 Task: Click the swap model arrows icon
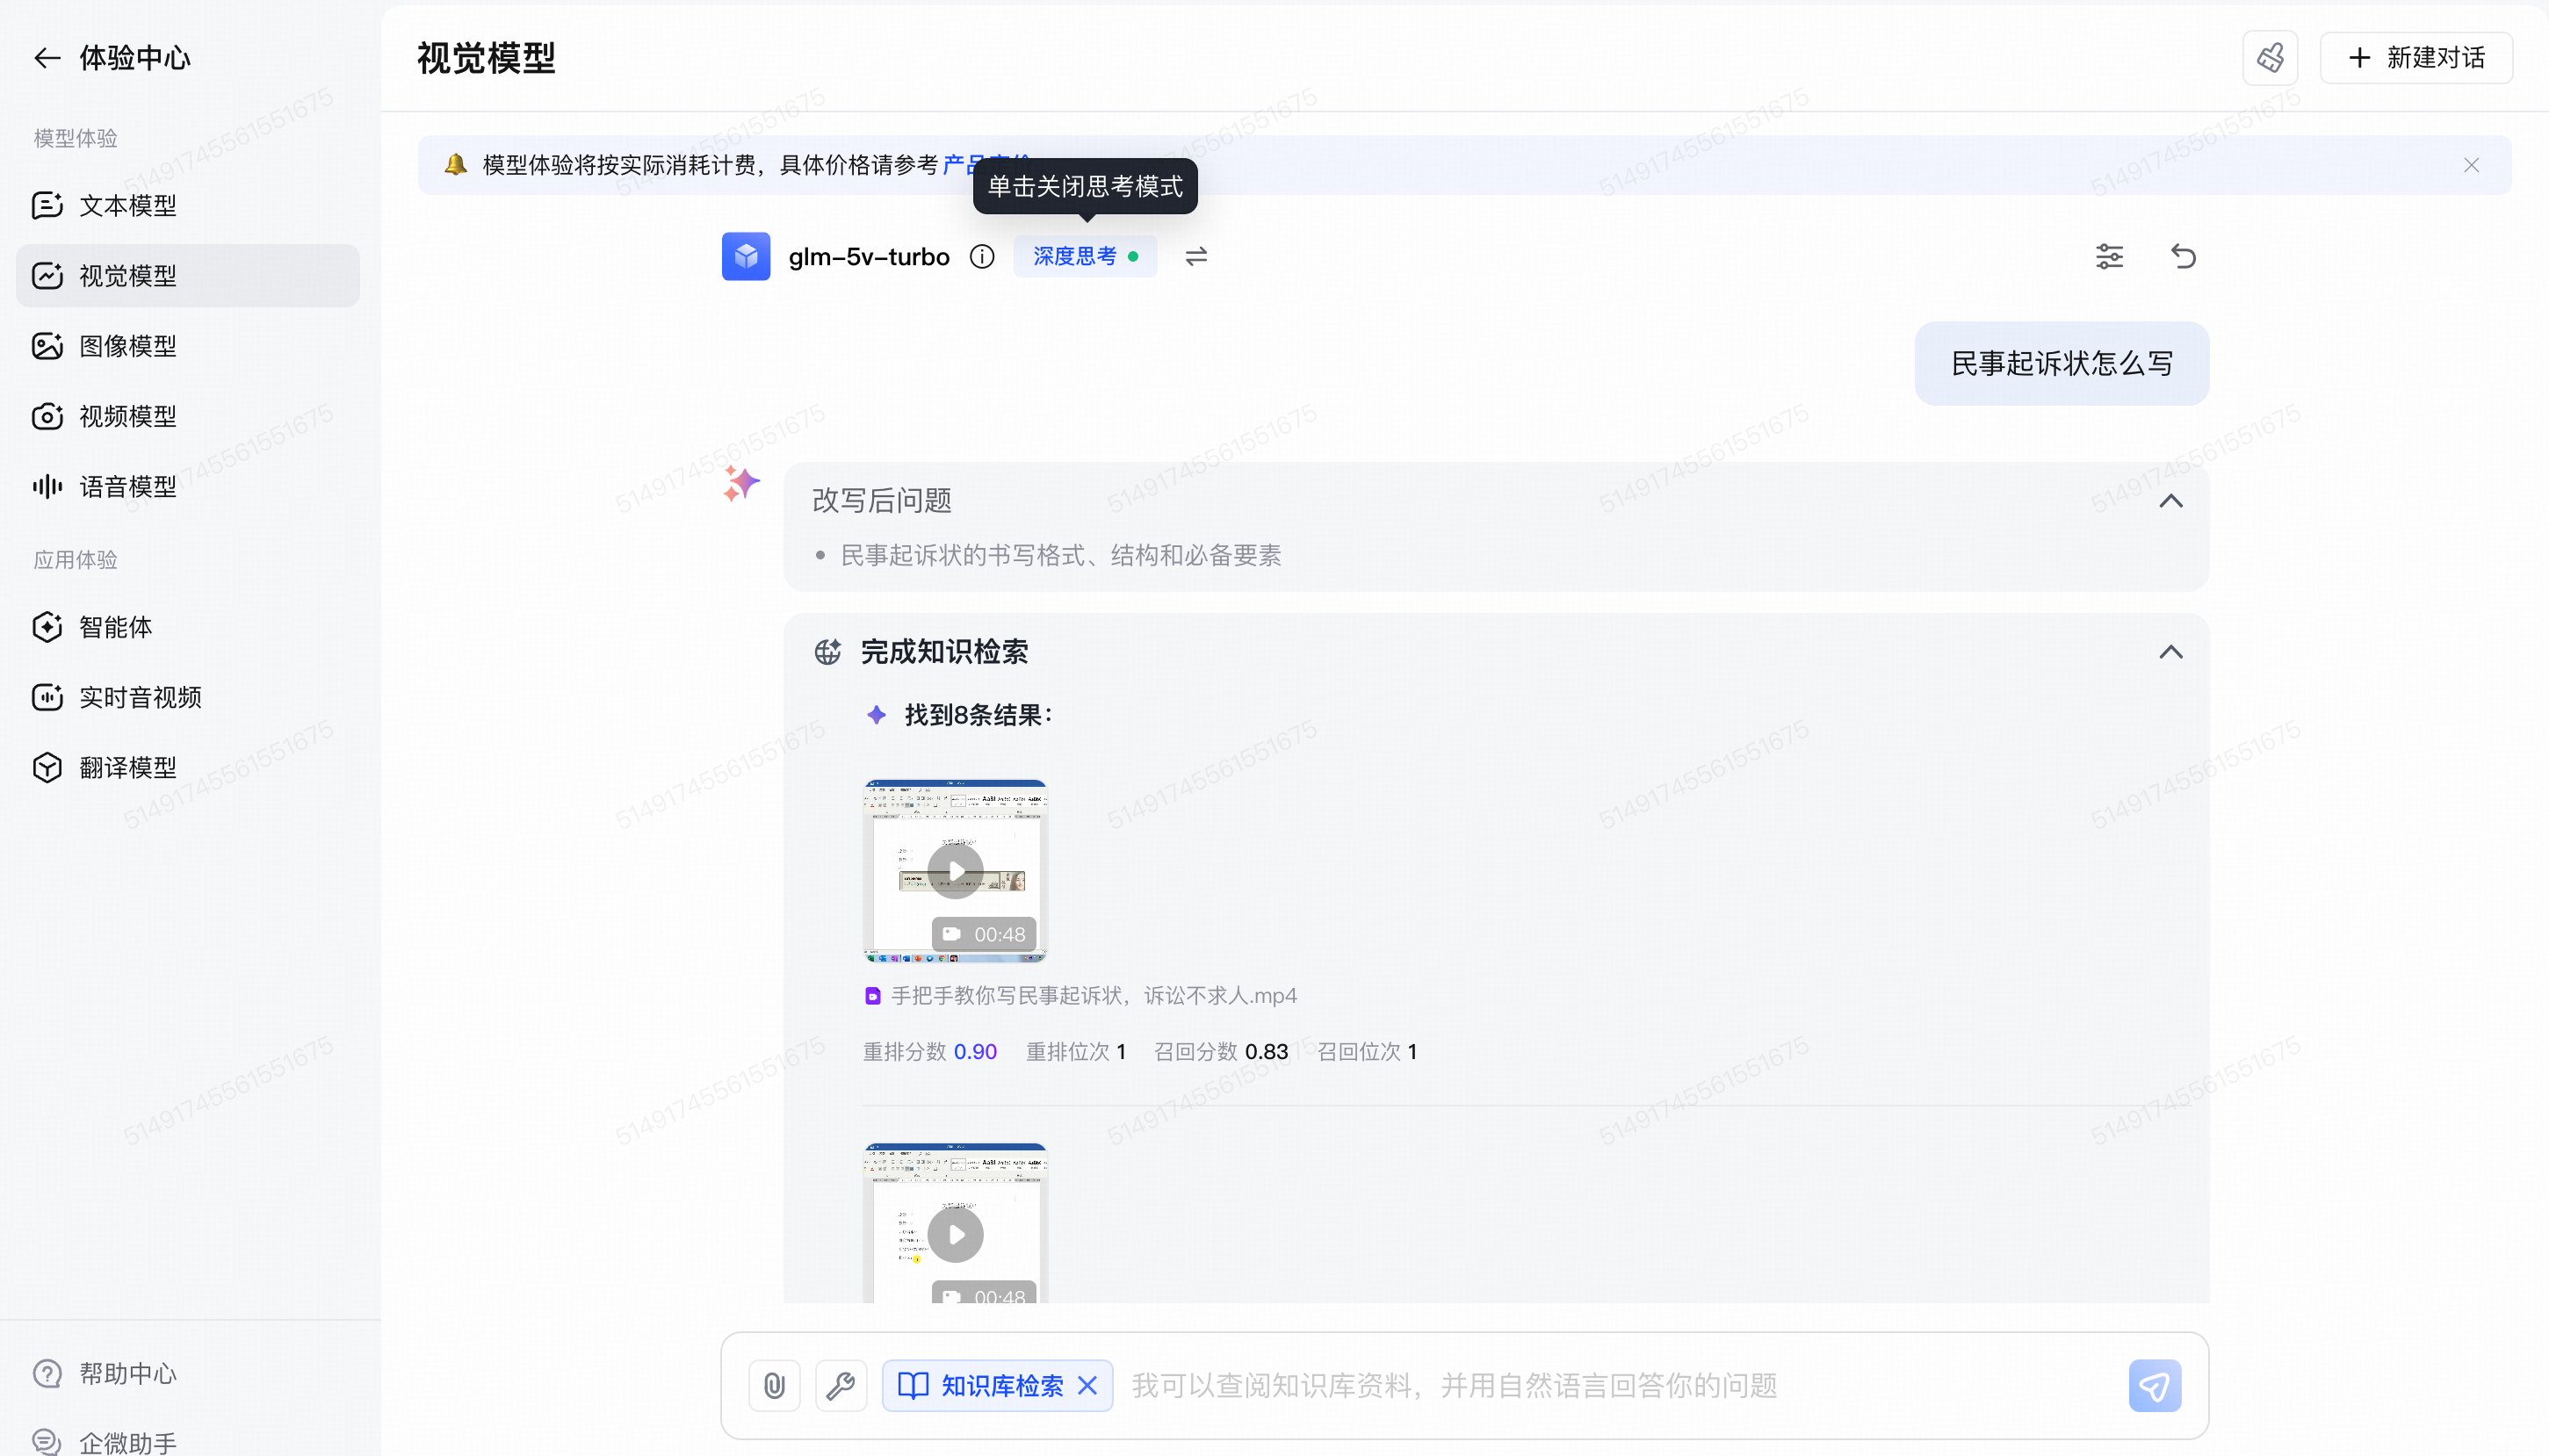pyautogui.click(x=1196, y=257)
